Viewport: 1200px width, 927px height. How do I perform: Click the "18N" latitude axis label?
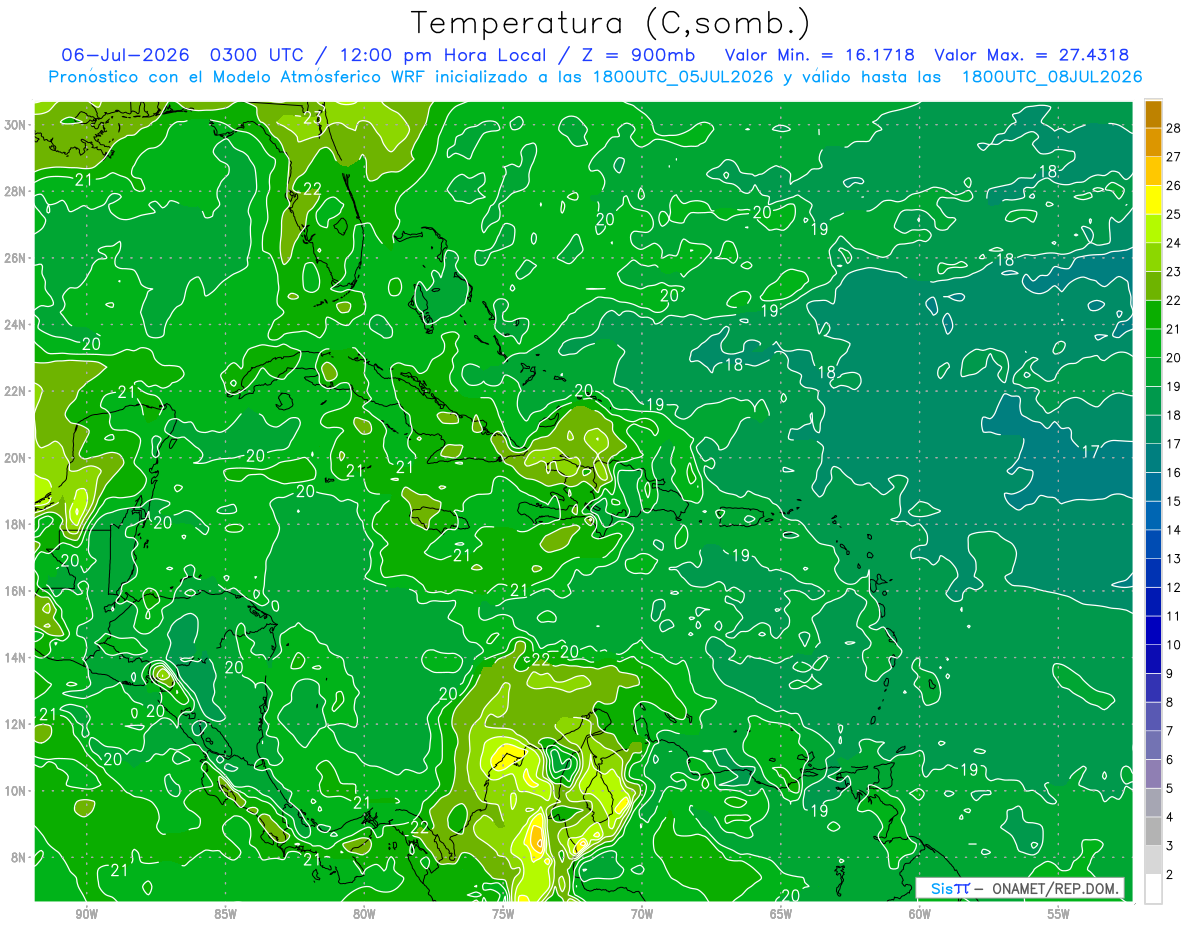15,524
